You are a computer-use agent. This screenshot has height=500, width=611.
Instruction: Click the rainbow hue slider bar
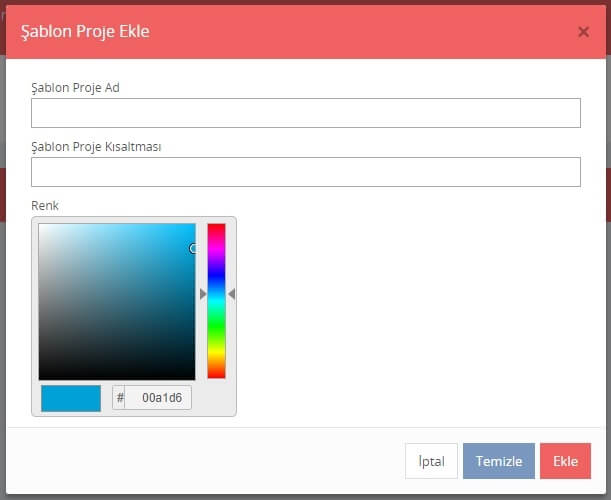pyautogui.click(x=216, y=301)
